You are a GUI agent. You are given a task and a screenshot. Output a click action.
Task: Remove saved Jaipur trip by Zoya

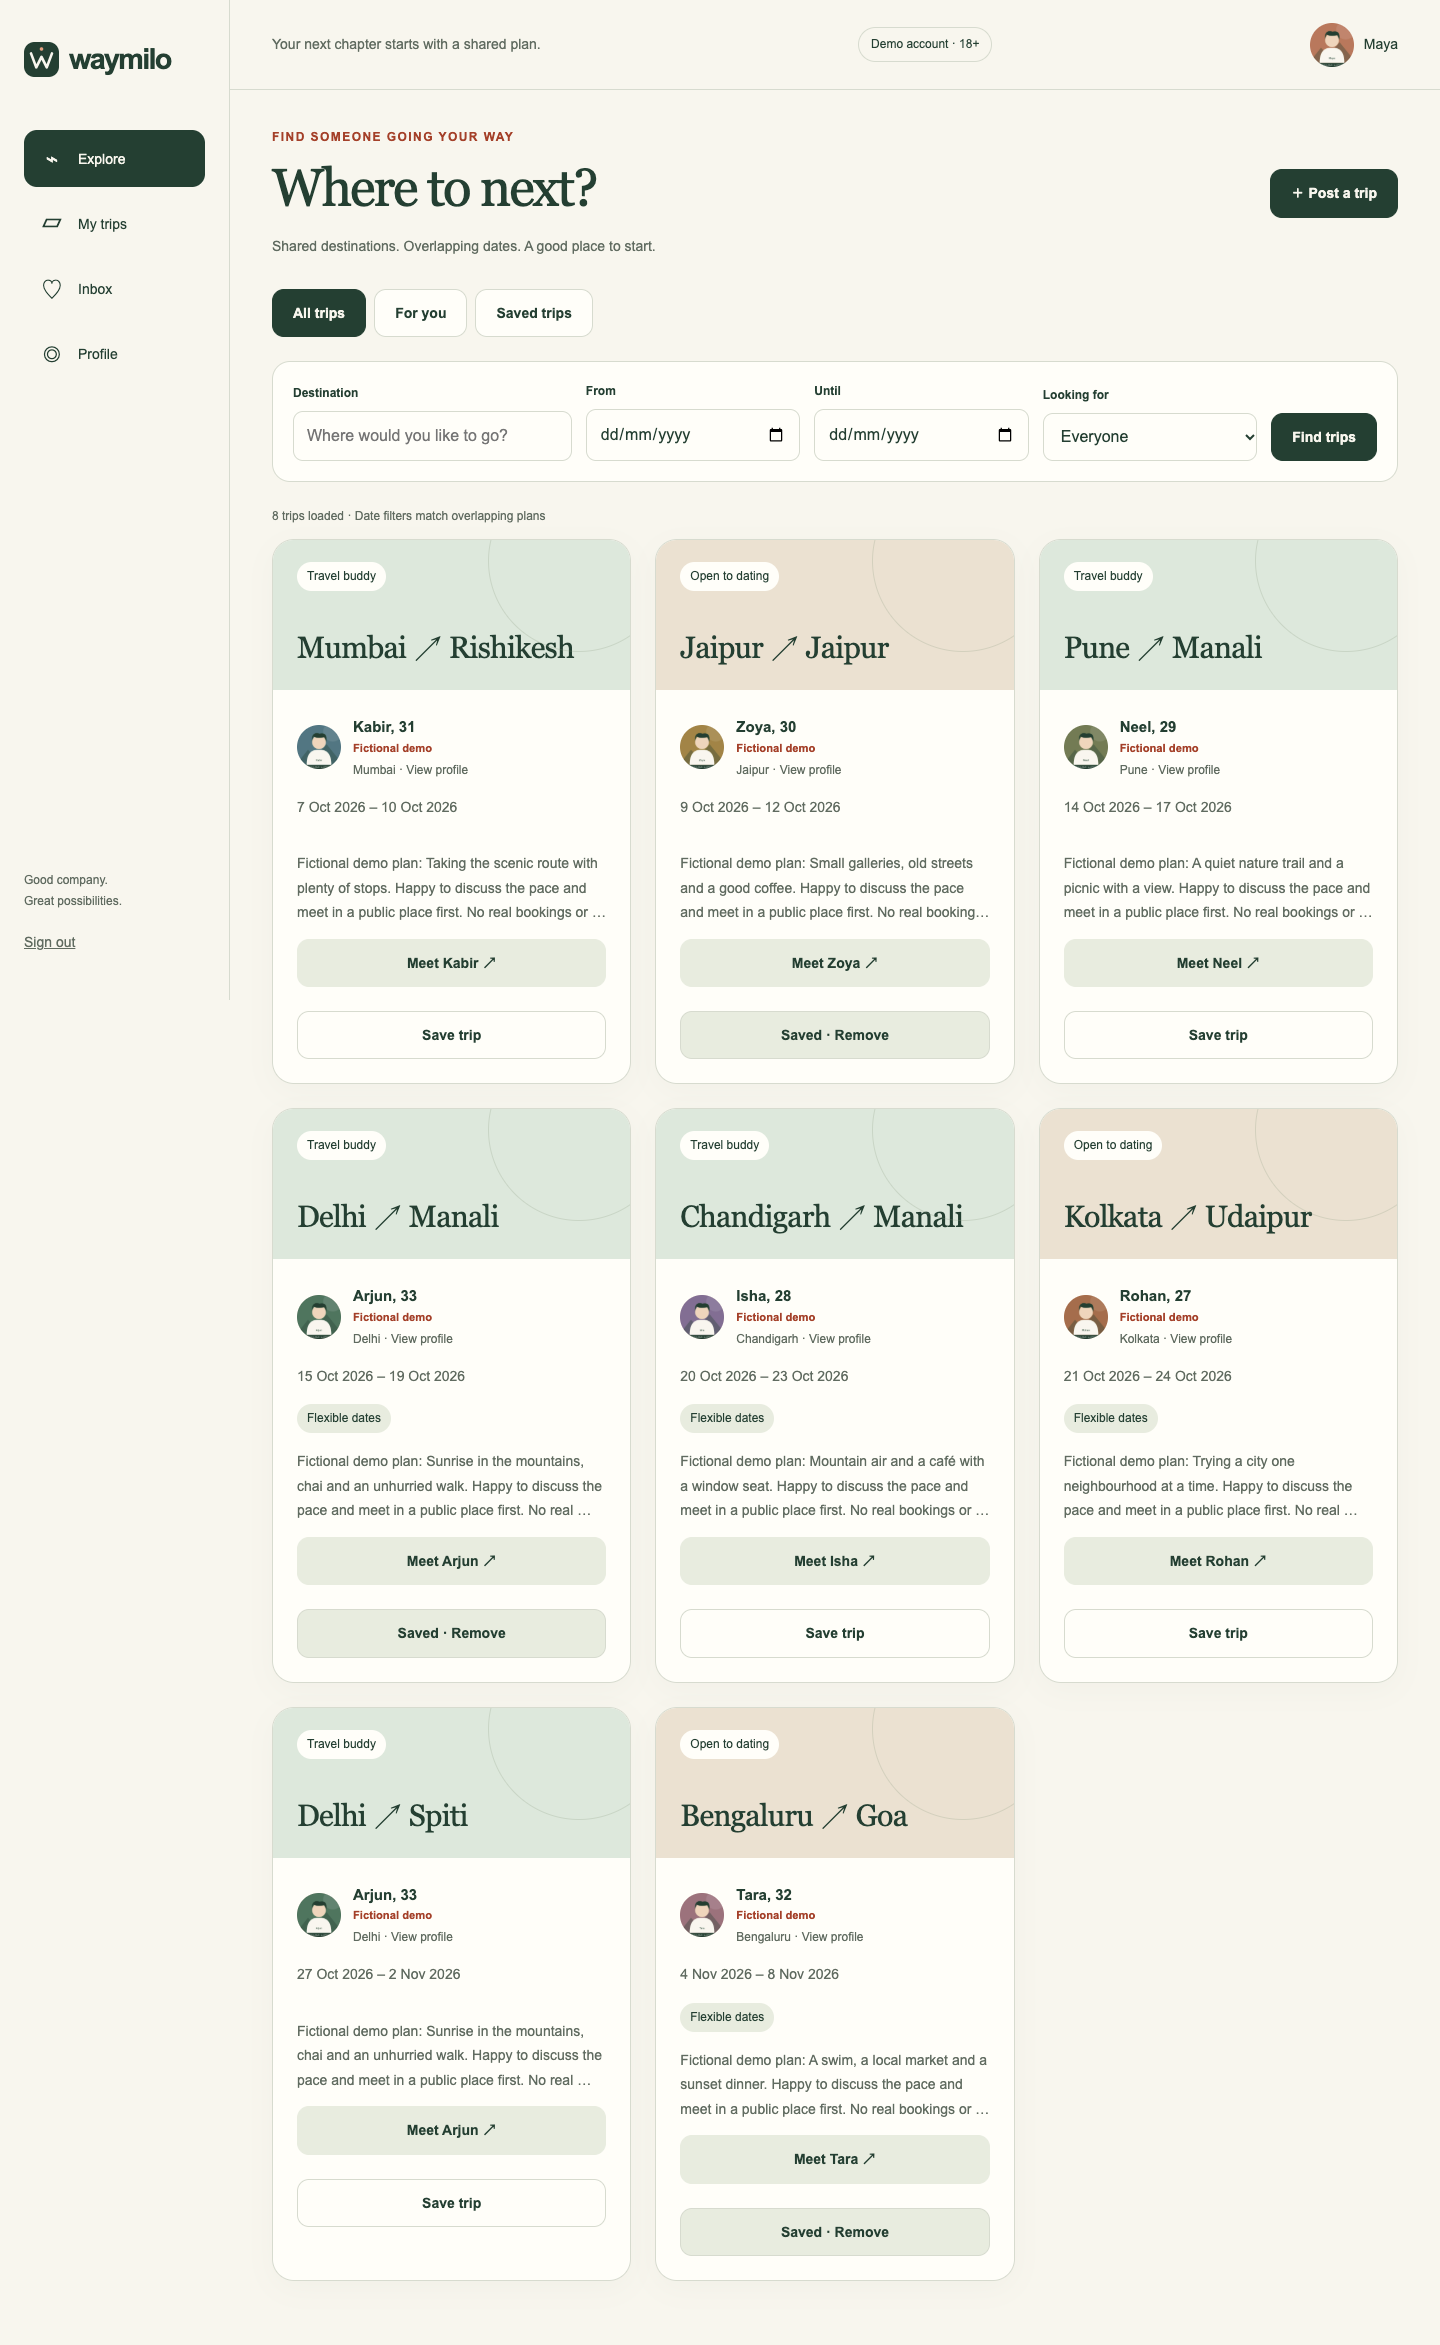pos(834,1035)
